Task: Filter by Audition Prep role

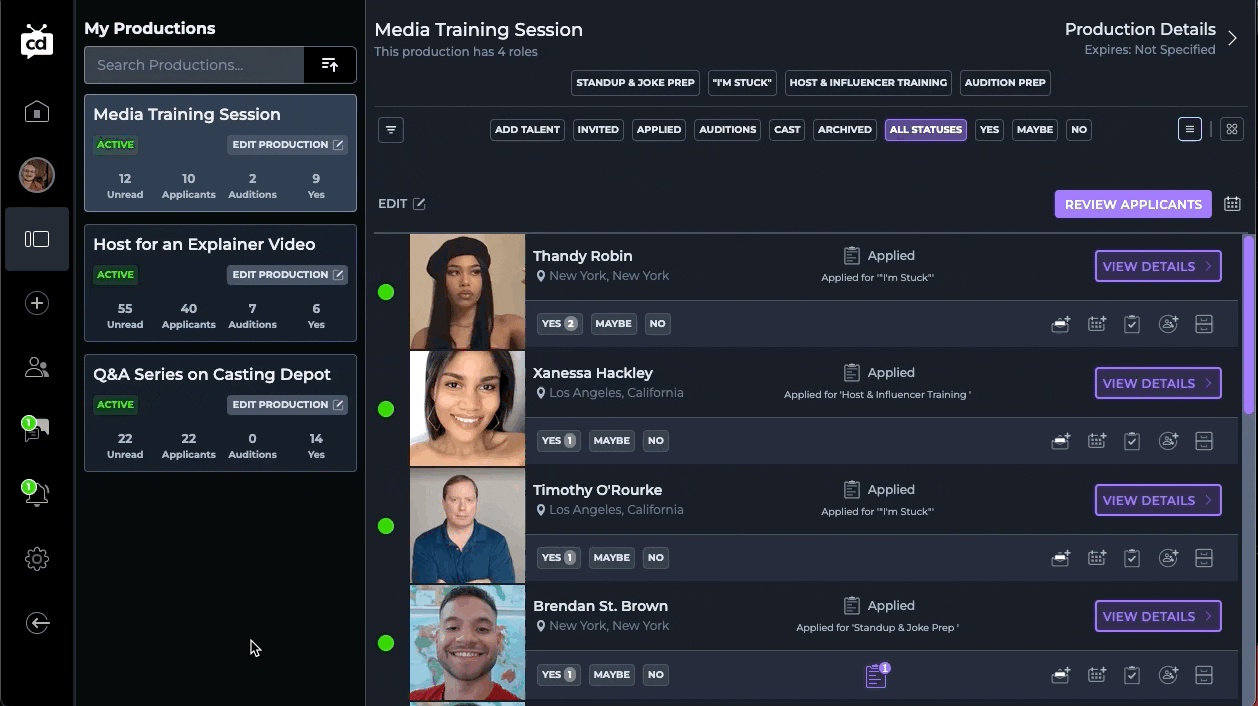Action: coord(1005,83)
